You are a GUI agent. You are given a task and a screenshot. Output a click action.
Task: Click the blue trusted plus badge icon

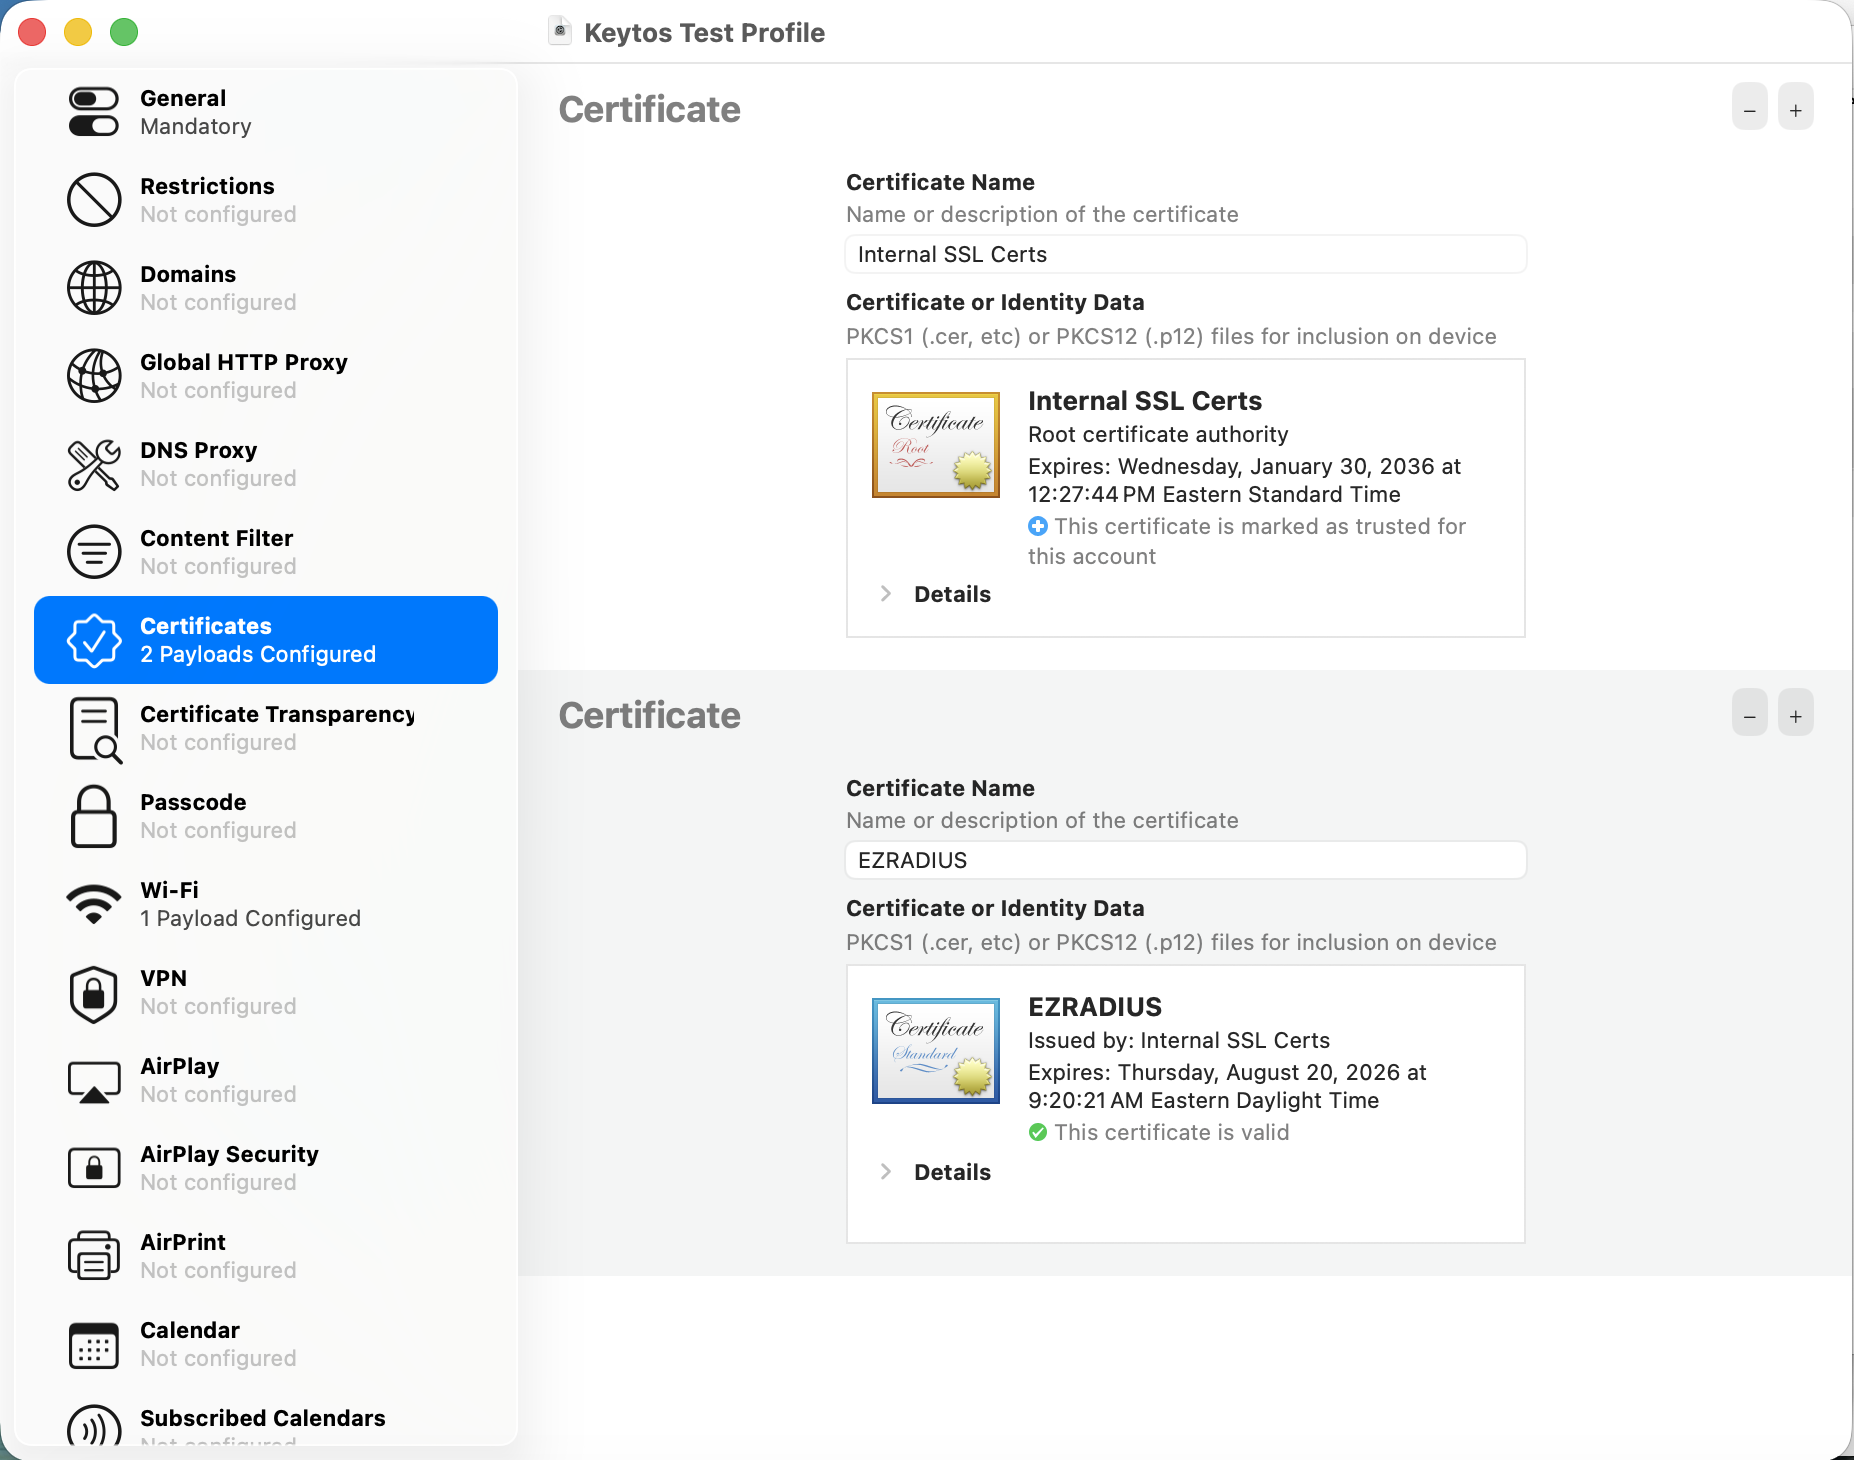tap(1038, 526)
